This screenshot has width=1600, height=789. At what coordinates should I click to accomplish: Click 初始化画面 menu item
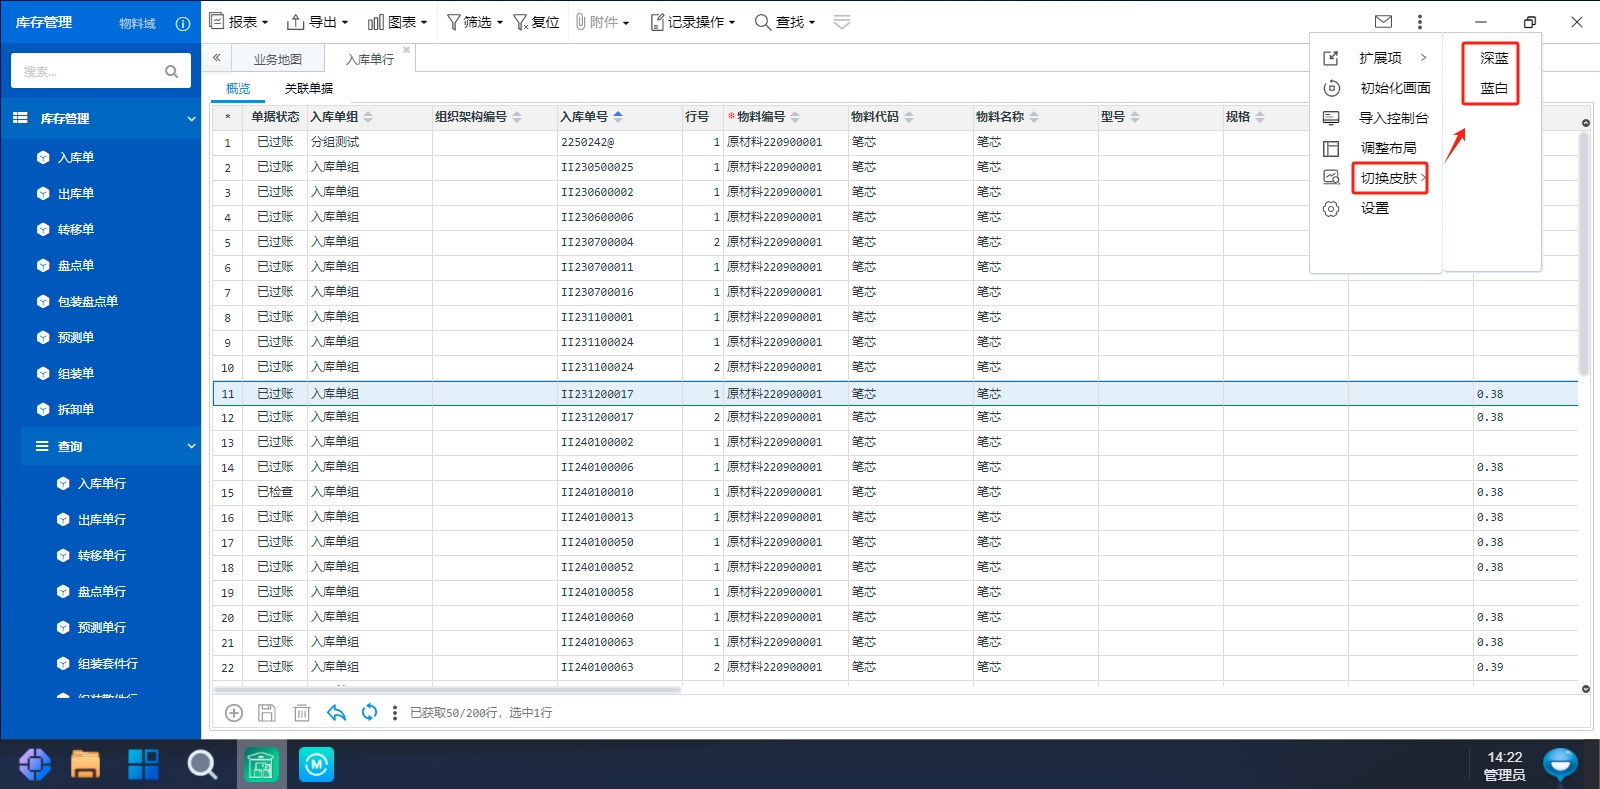point(1376,88)
